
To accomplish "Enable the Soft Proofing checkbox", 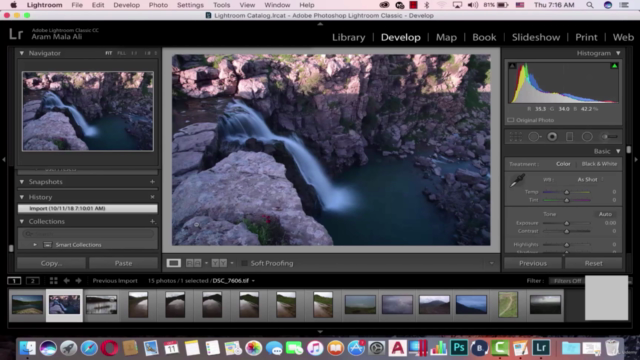I will 244,263.
